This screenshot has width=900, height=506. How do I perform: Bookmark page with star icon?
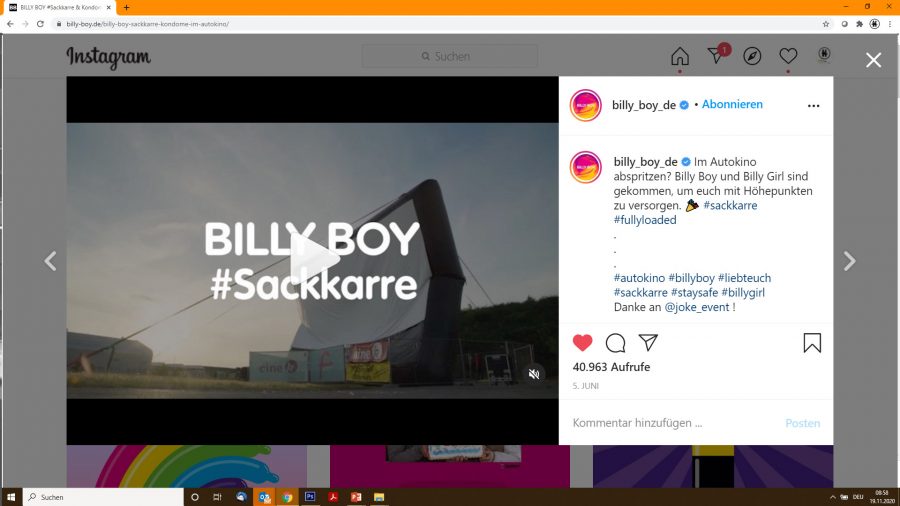coord(826,24)
